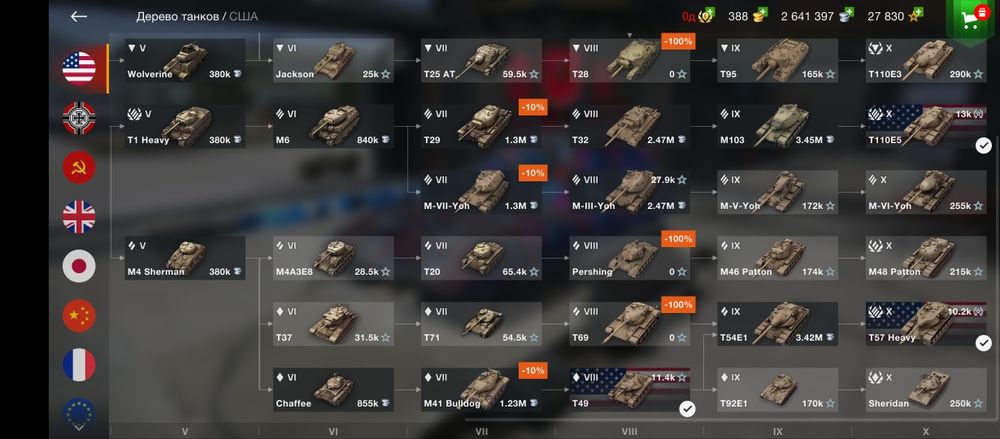Select the Japan nation flag
The height and width of the screenshot is (439, 1000).
(x=79, y=266)
